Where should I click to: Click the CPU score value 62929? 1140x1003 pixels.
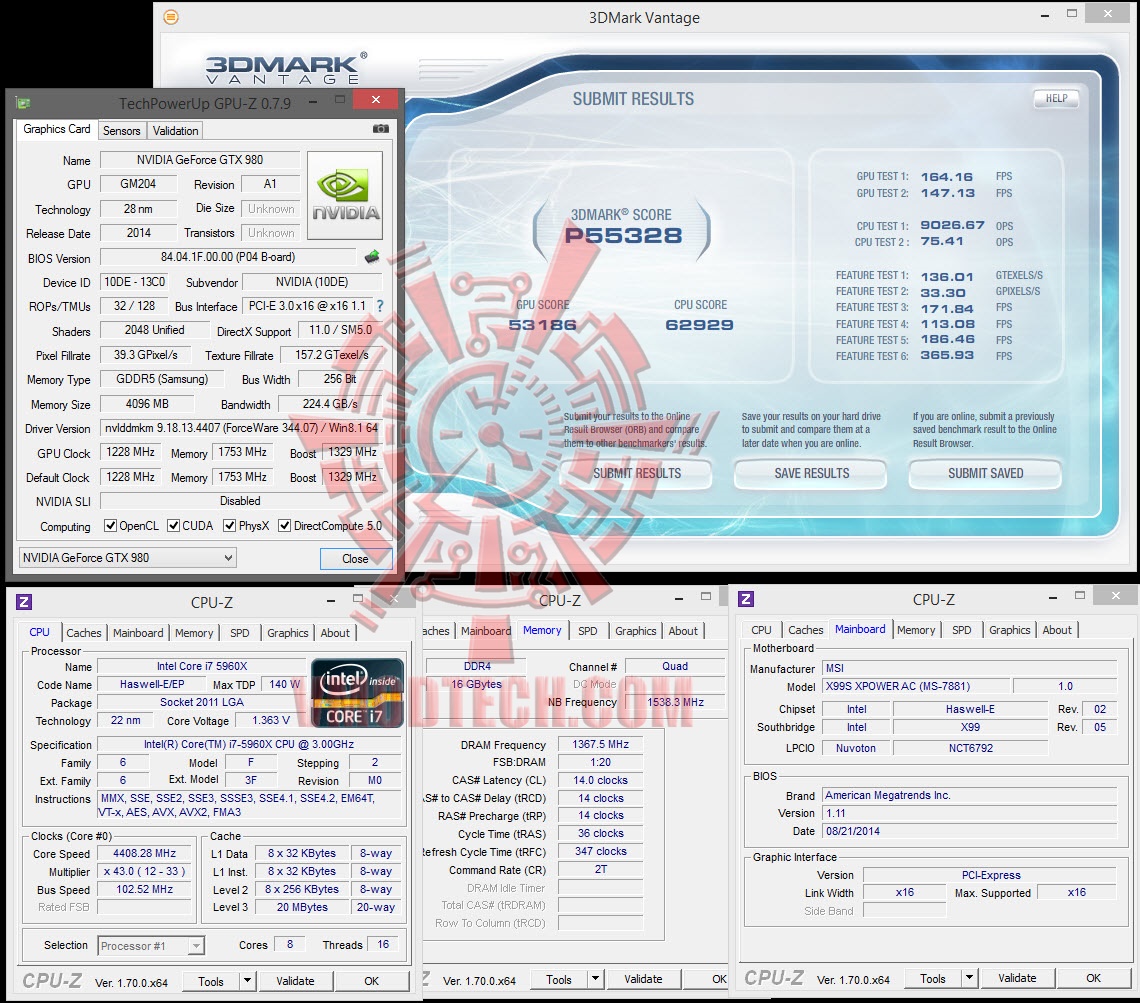point(699,325)
